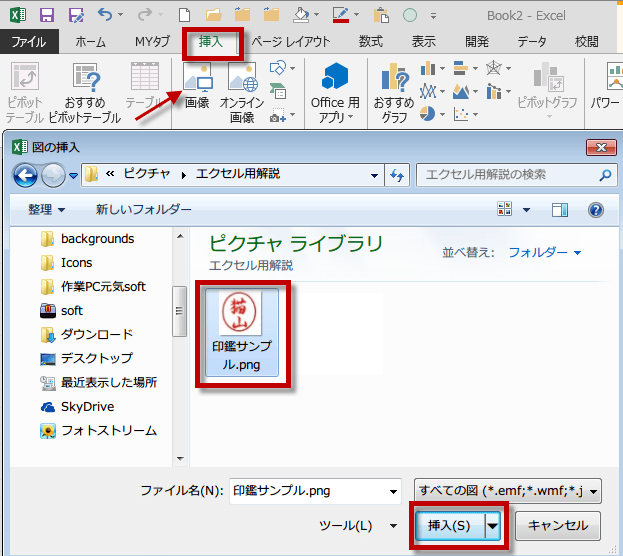Expand the 並べ替え フォルダー sort dropdown
The height and width of the screenshot is (556, 623).
click(545, 252)
